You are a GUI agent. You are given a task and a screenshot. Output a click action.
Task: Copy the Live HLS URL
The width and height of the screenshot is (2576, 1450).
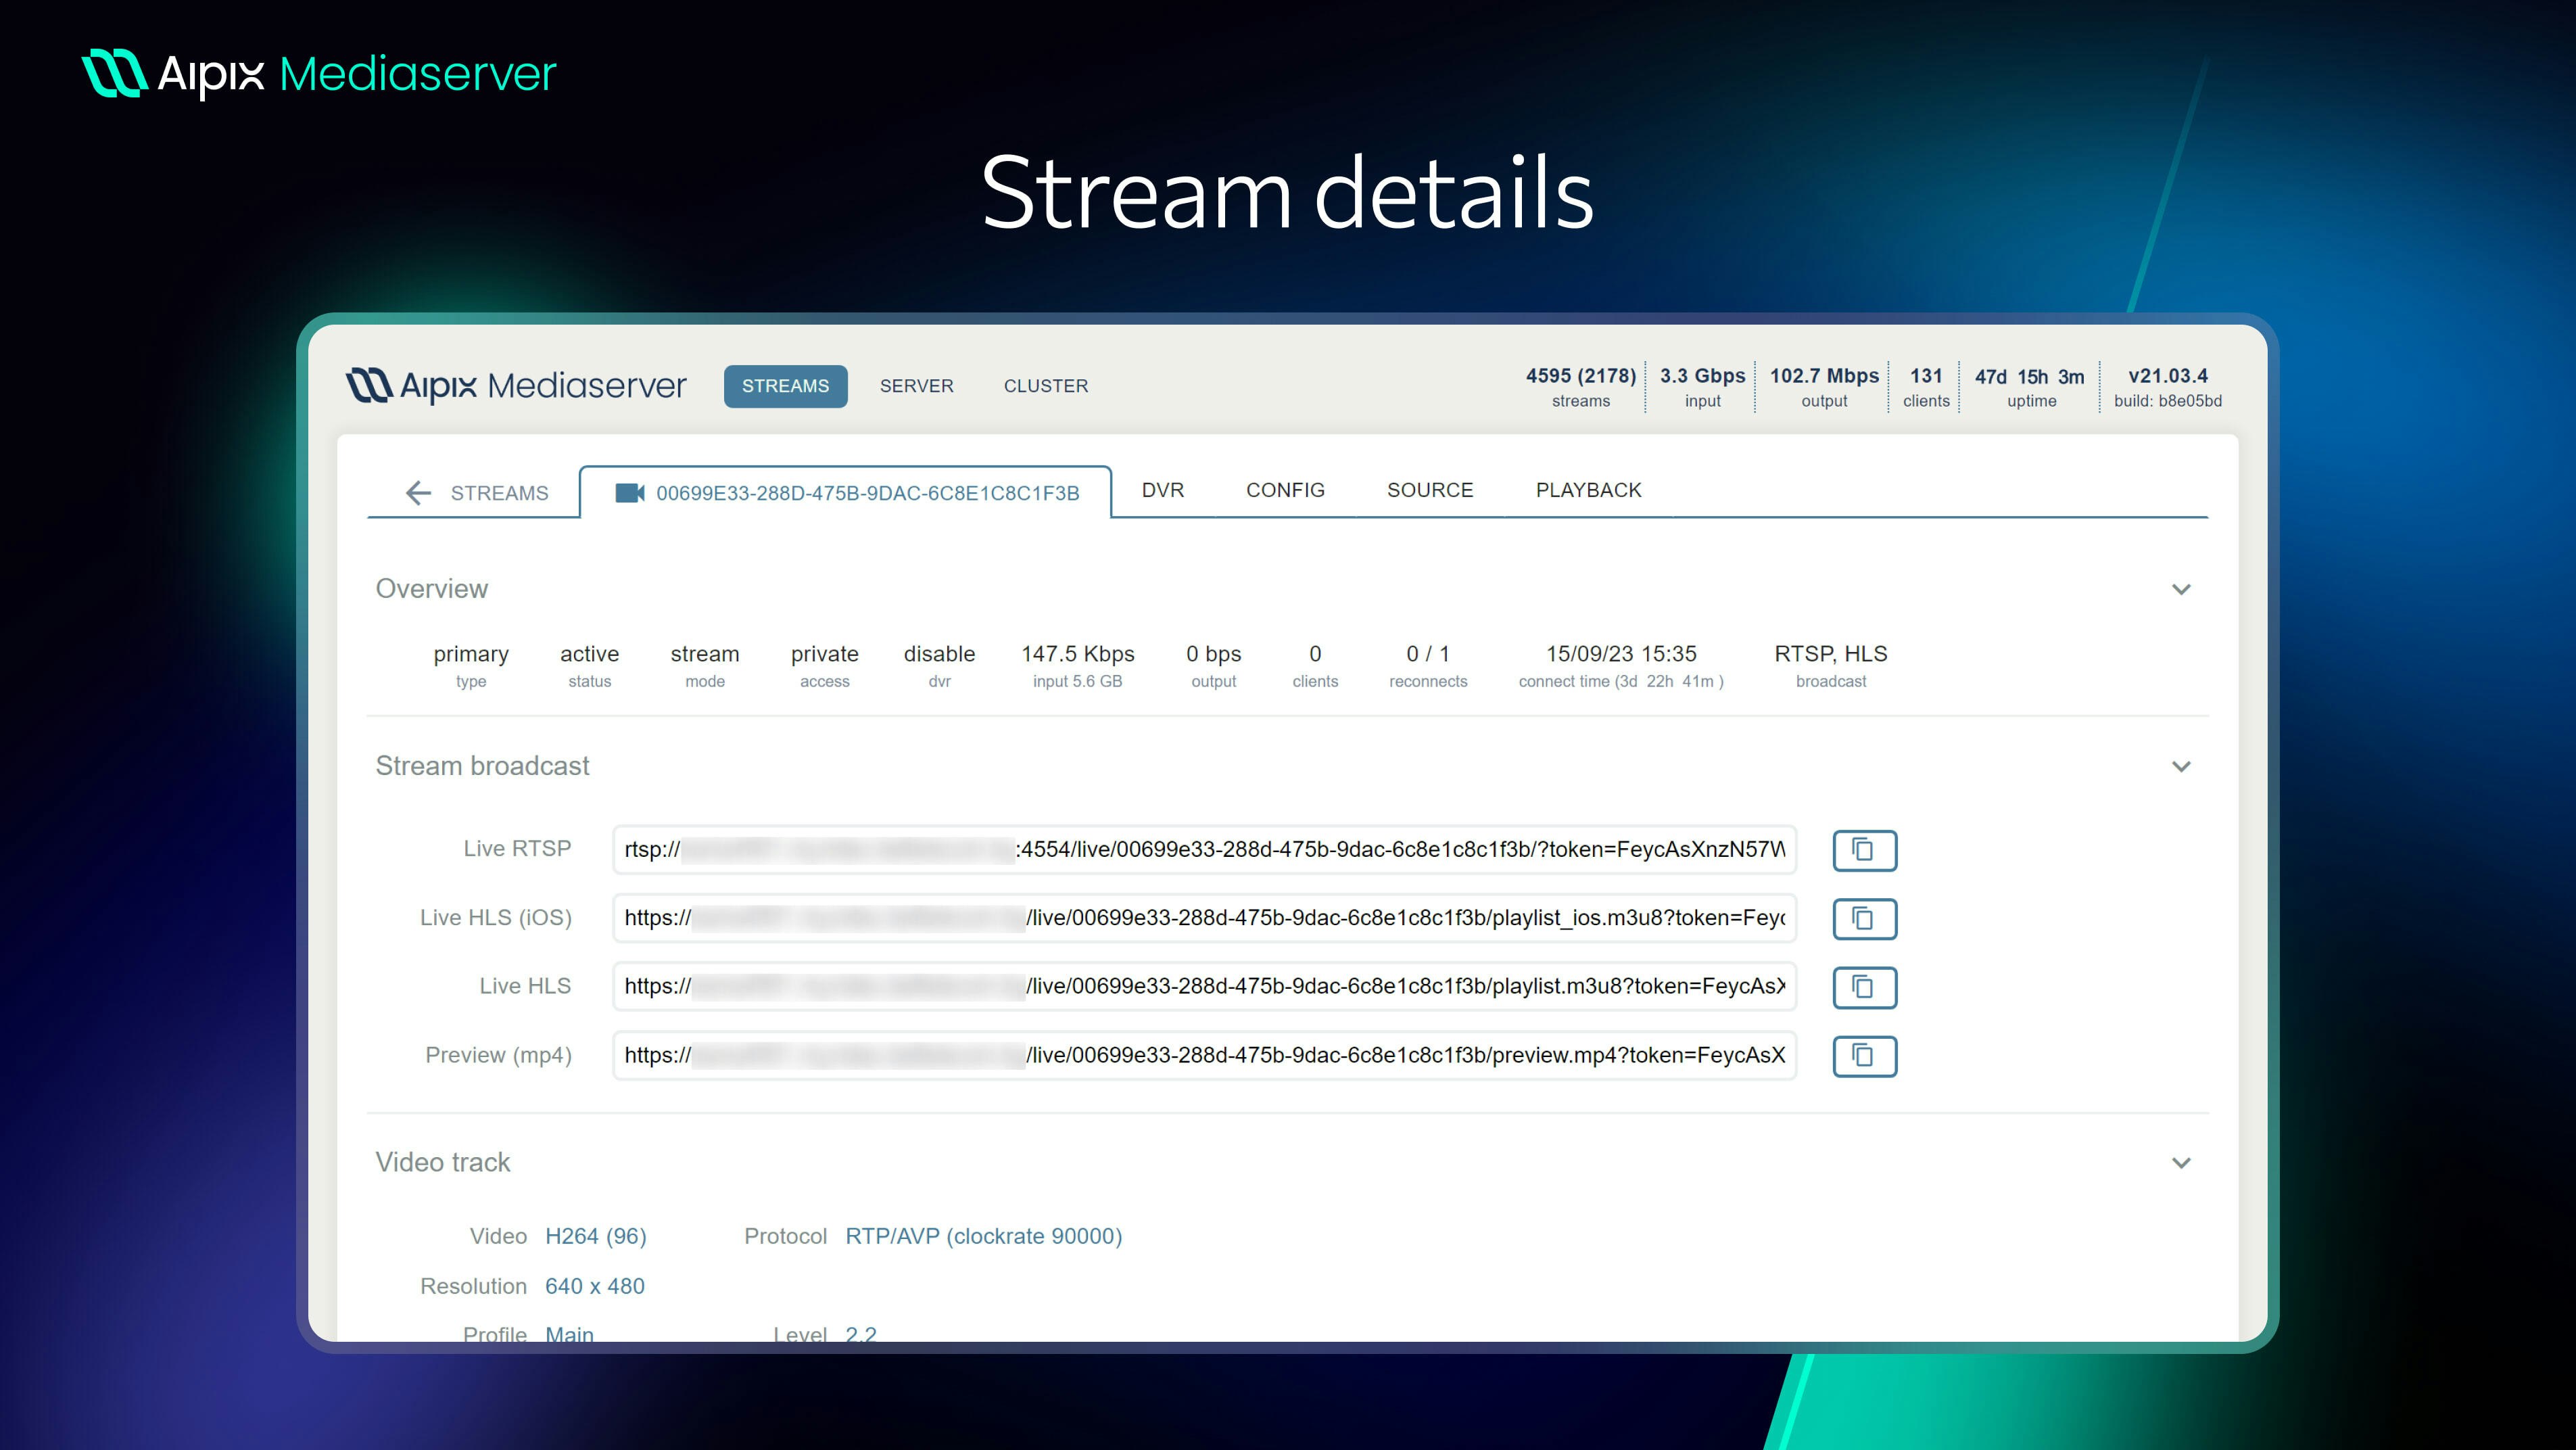pos(1864,987)
